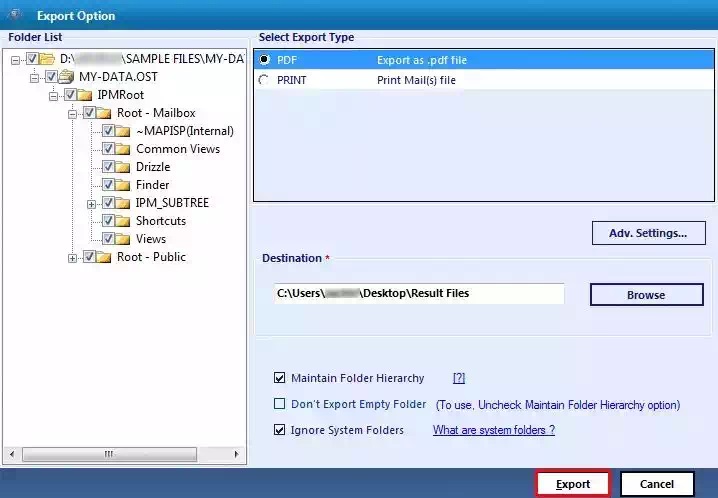The image size is (718, 498).
Task: Uncheck the D:\ root path checkbox
Action: (32, 59)
